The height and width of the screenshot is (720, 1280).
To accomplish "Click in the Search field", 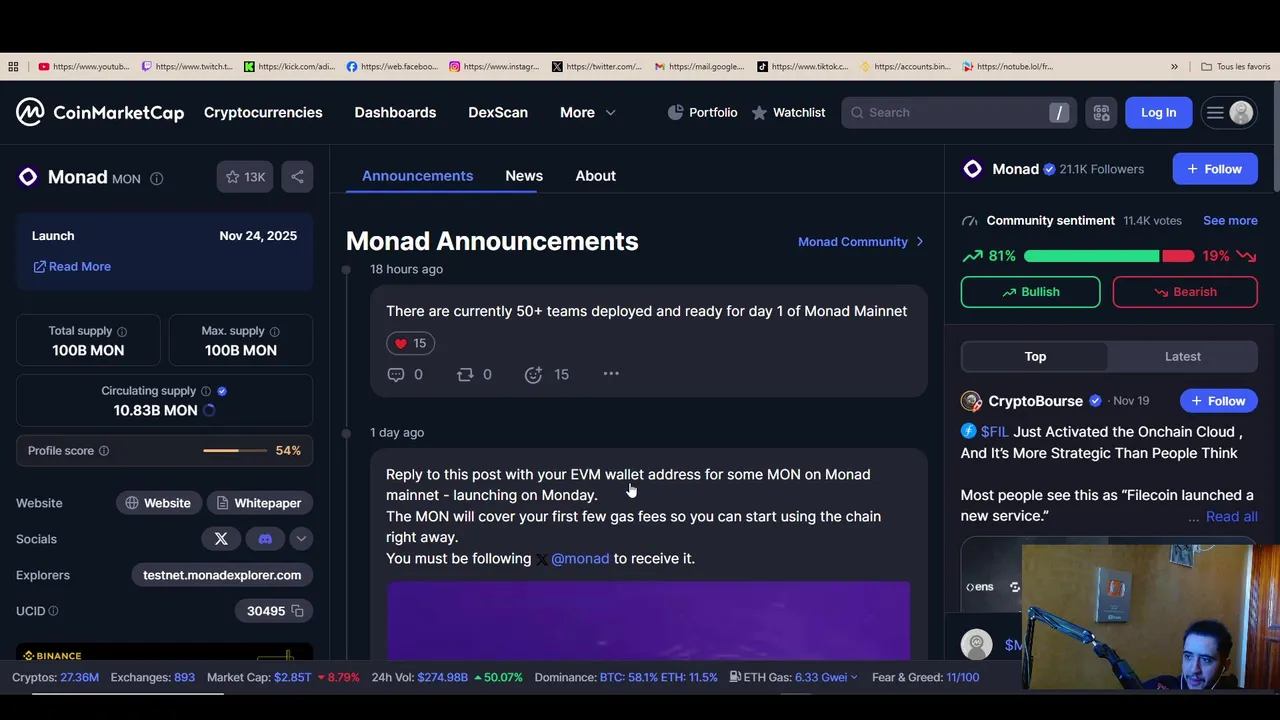I will click(958, 113).
